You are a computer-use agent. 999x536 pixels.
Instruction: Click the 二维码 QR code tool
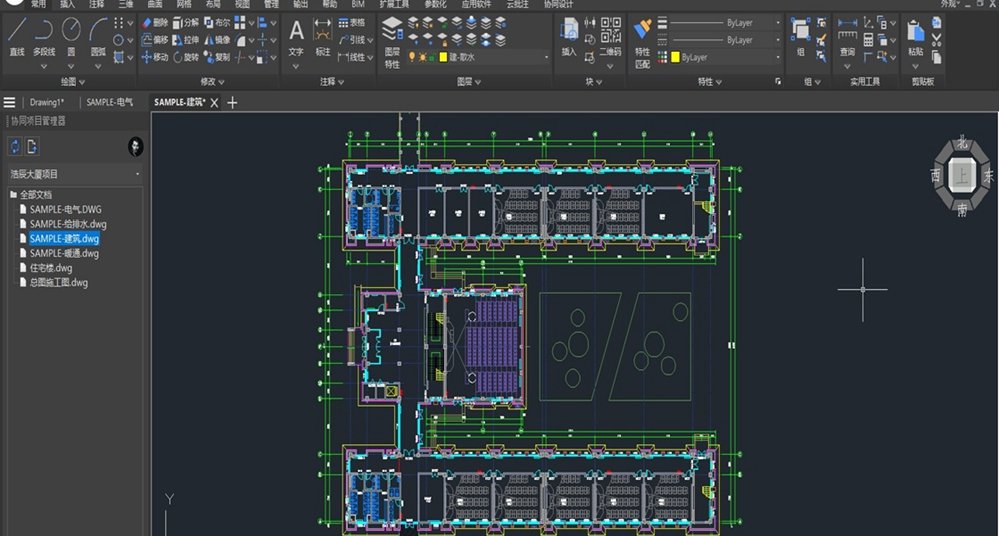pyautogui.click(x=611, y=36)
